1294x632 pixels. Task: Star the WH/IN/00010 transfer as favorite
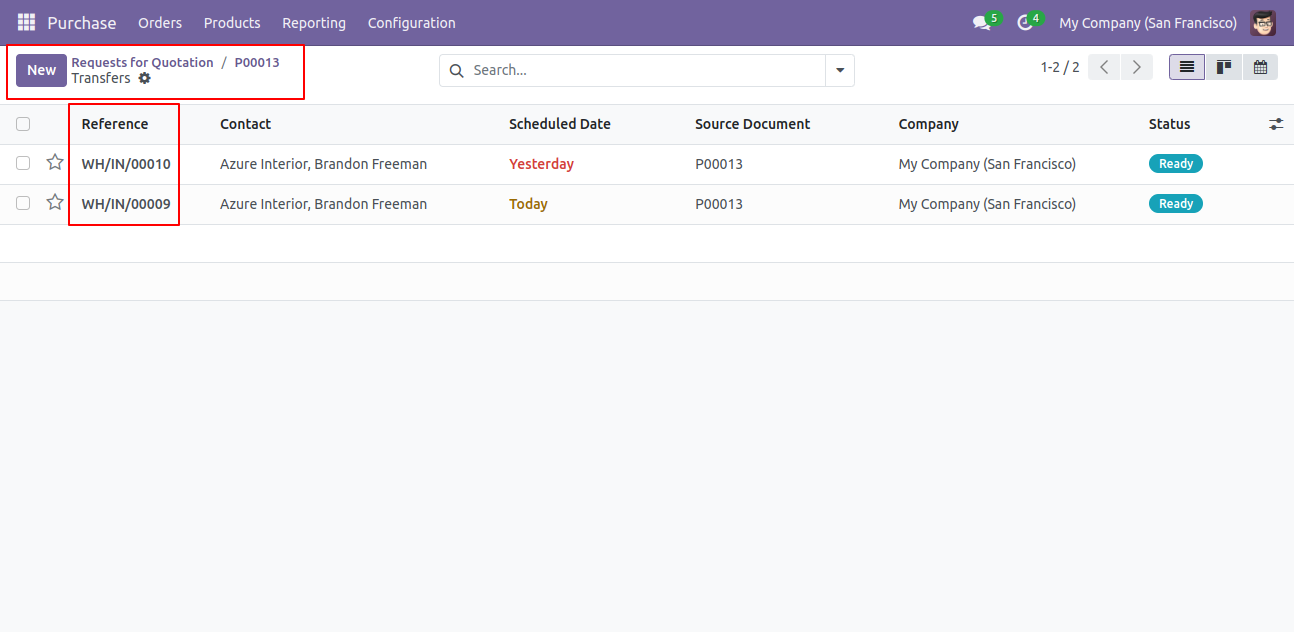pos(55,163)
